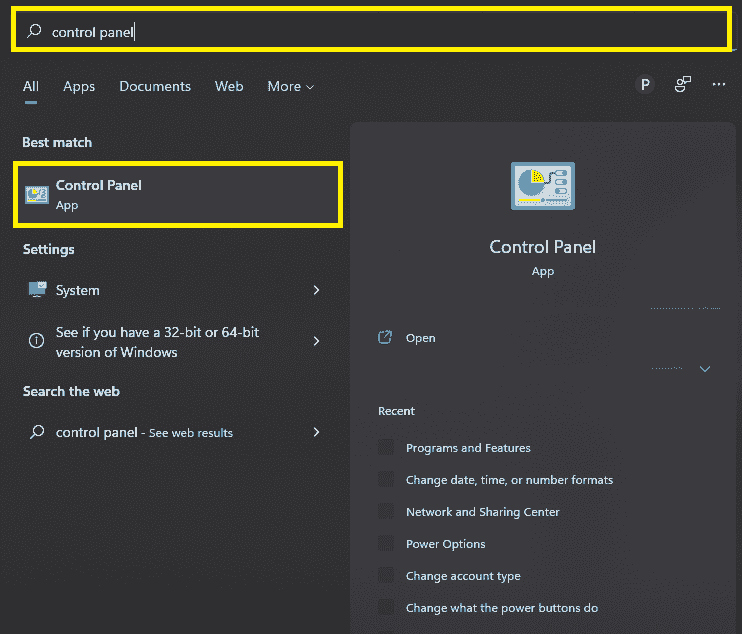Click the large Control Panel icon in preview pane
The height and width of the screenshot is (634, 742).
pos(542,187)
